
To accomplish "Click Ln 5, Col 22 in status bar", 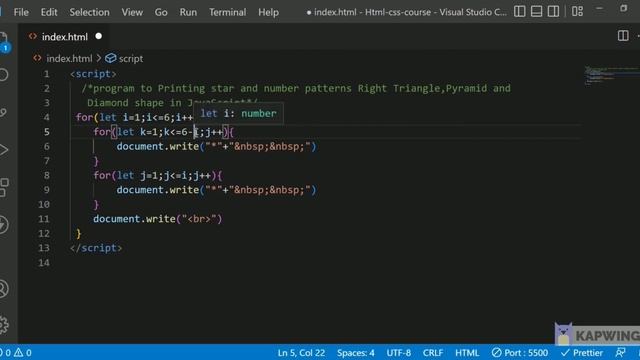I will (x=301, y=353).
